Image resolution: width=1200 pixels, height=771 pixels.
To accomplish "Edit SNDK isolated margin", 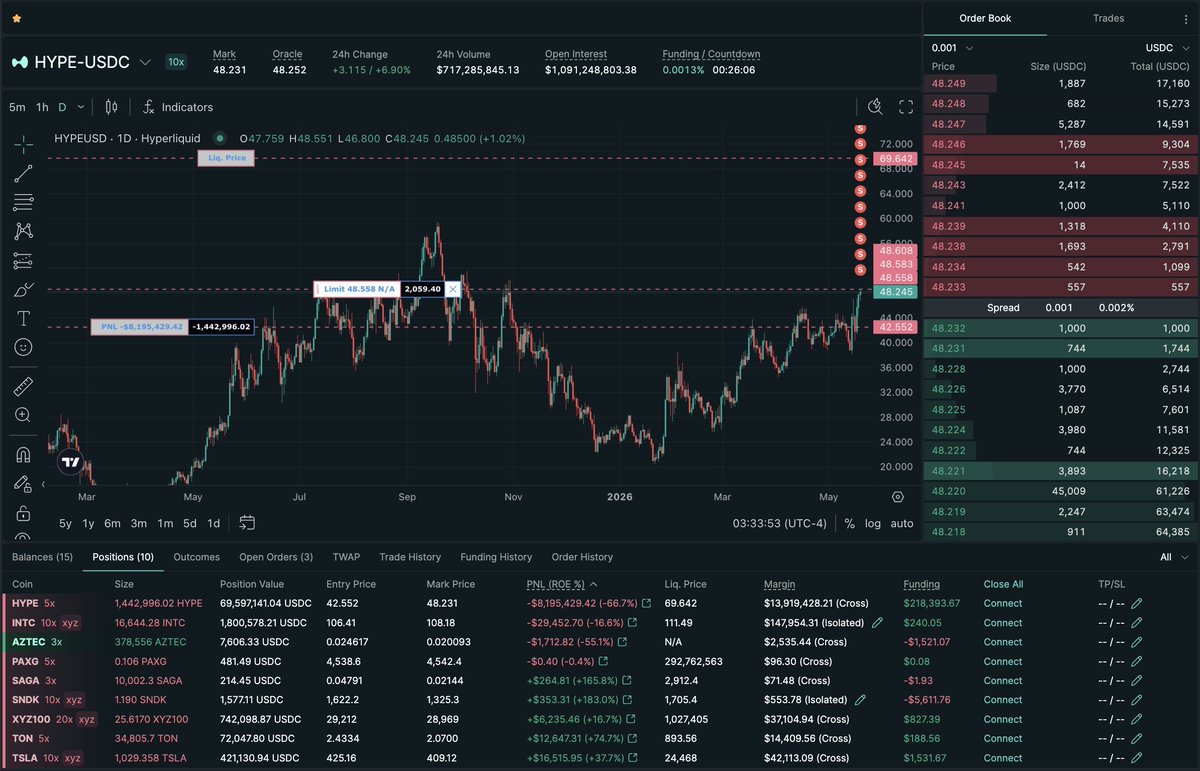I will [x=860, y=700].
